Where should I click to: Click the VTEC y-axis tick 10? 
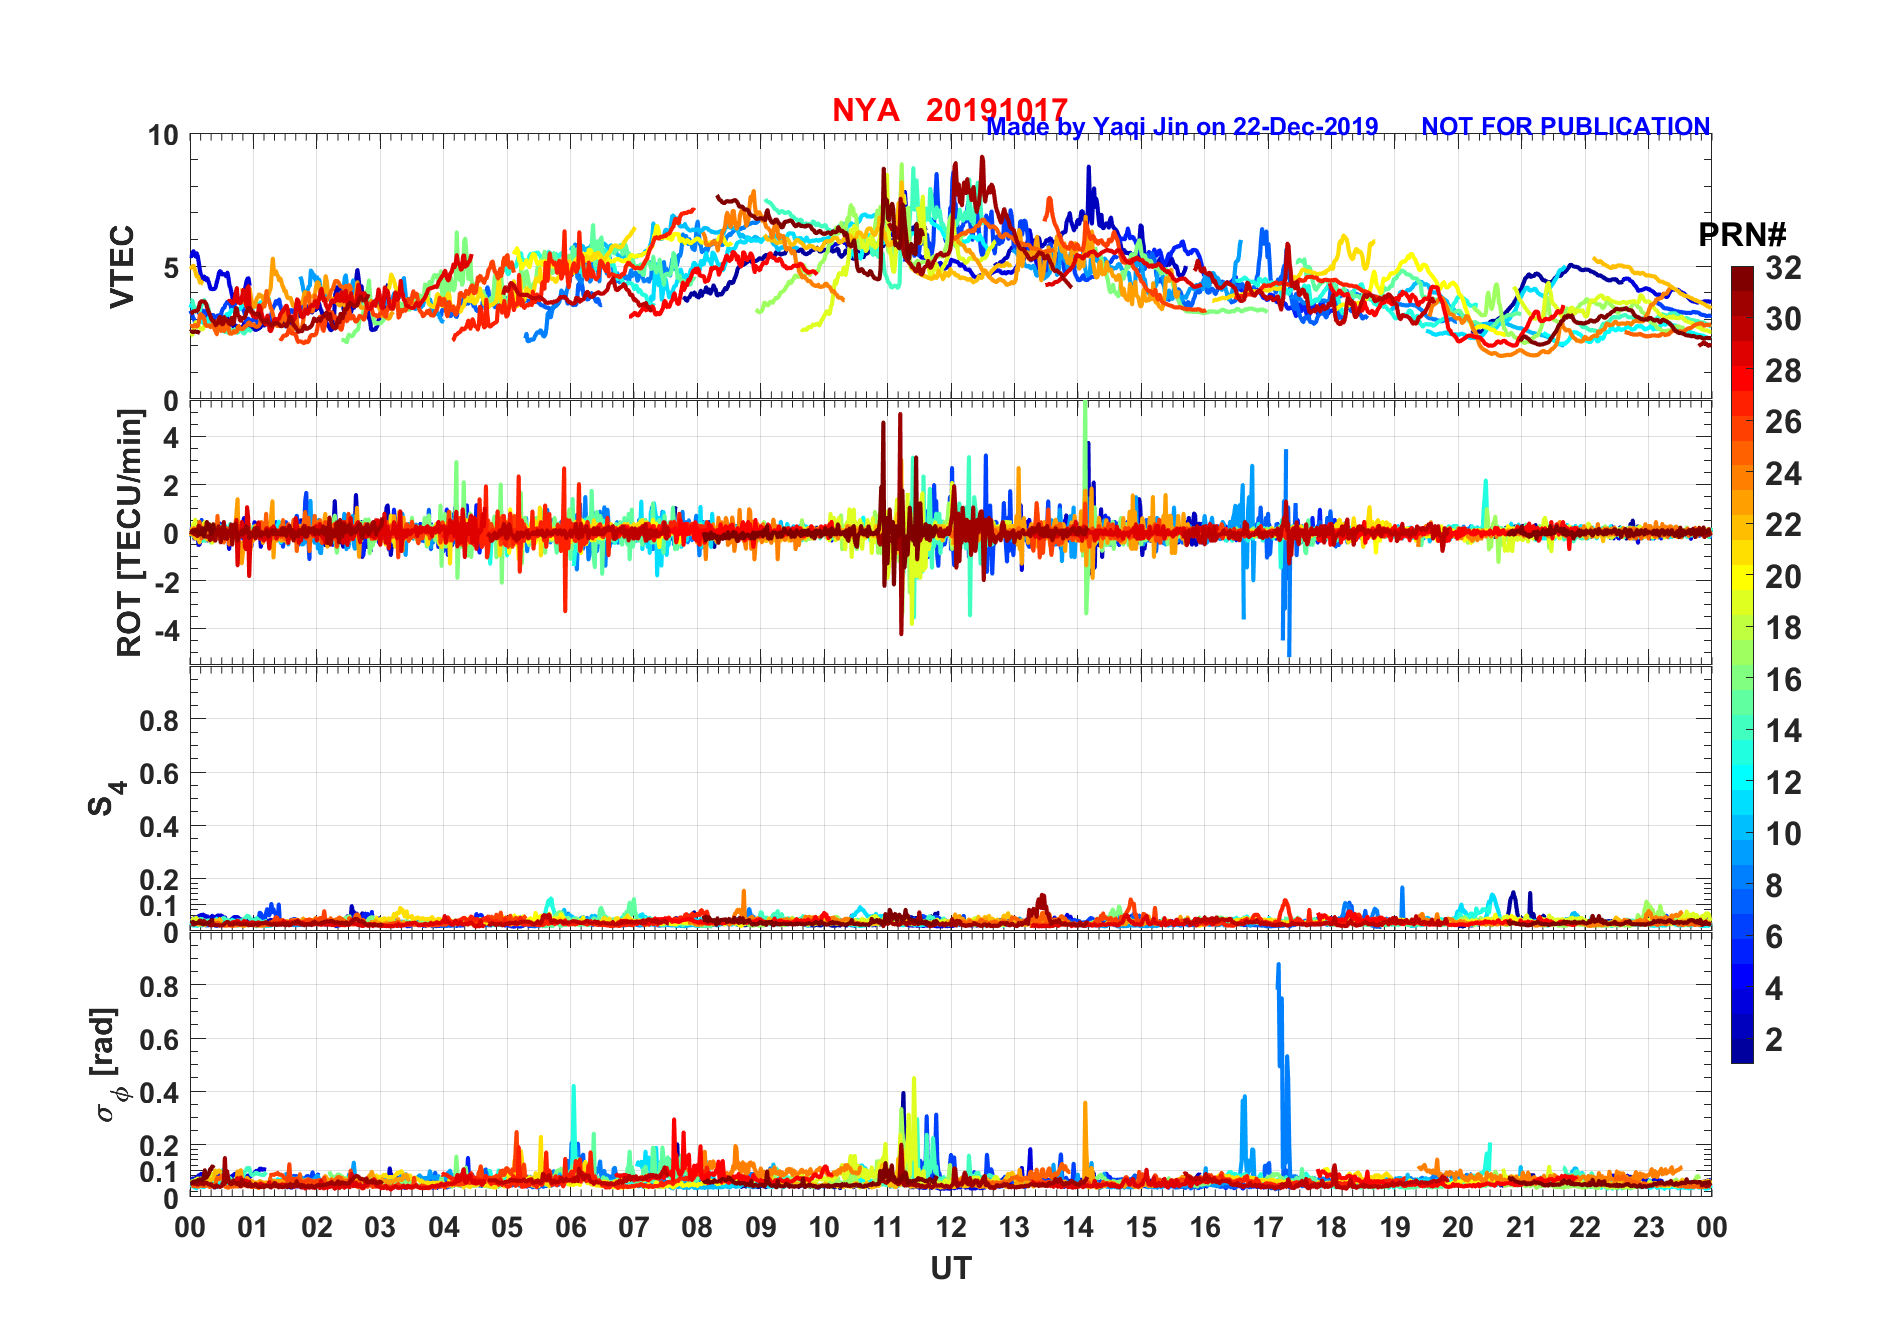click(163, 136)
